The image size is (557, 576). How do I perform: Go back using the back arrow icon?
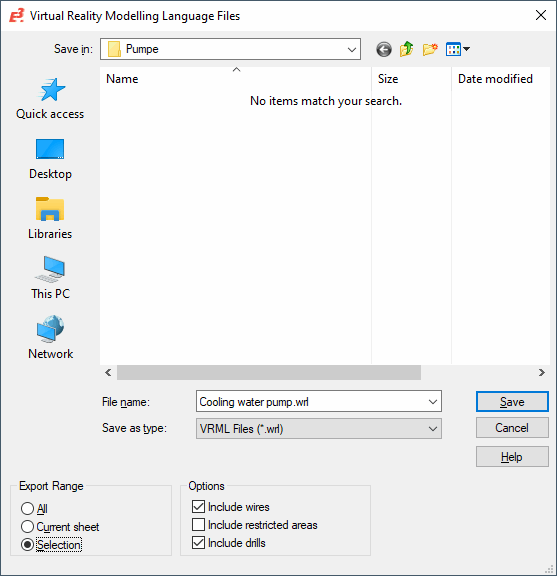coord(384,49)
